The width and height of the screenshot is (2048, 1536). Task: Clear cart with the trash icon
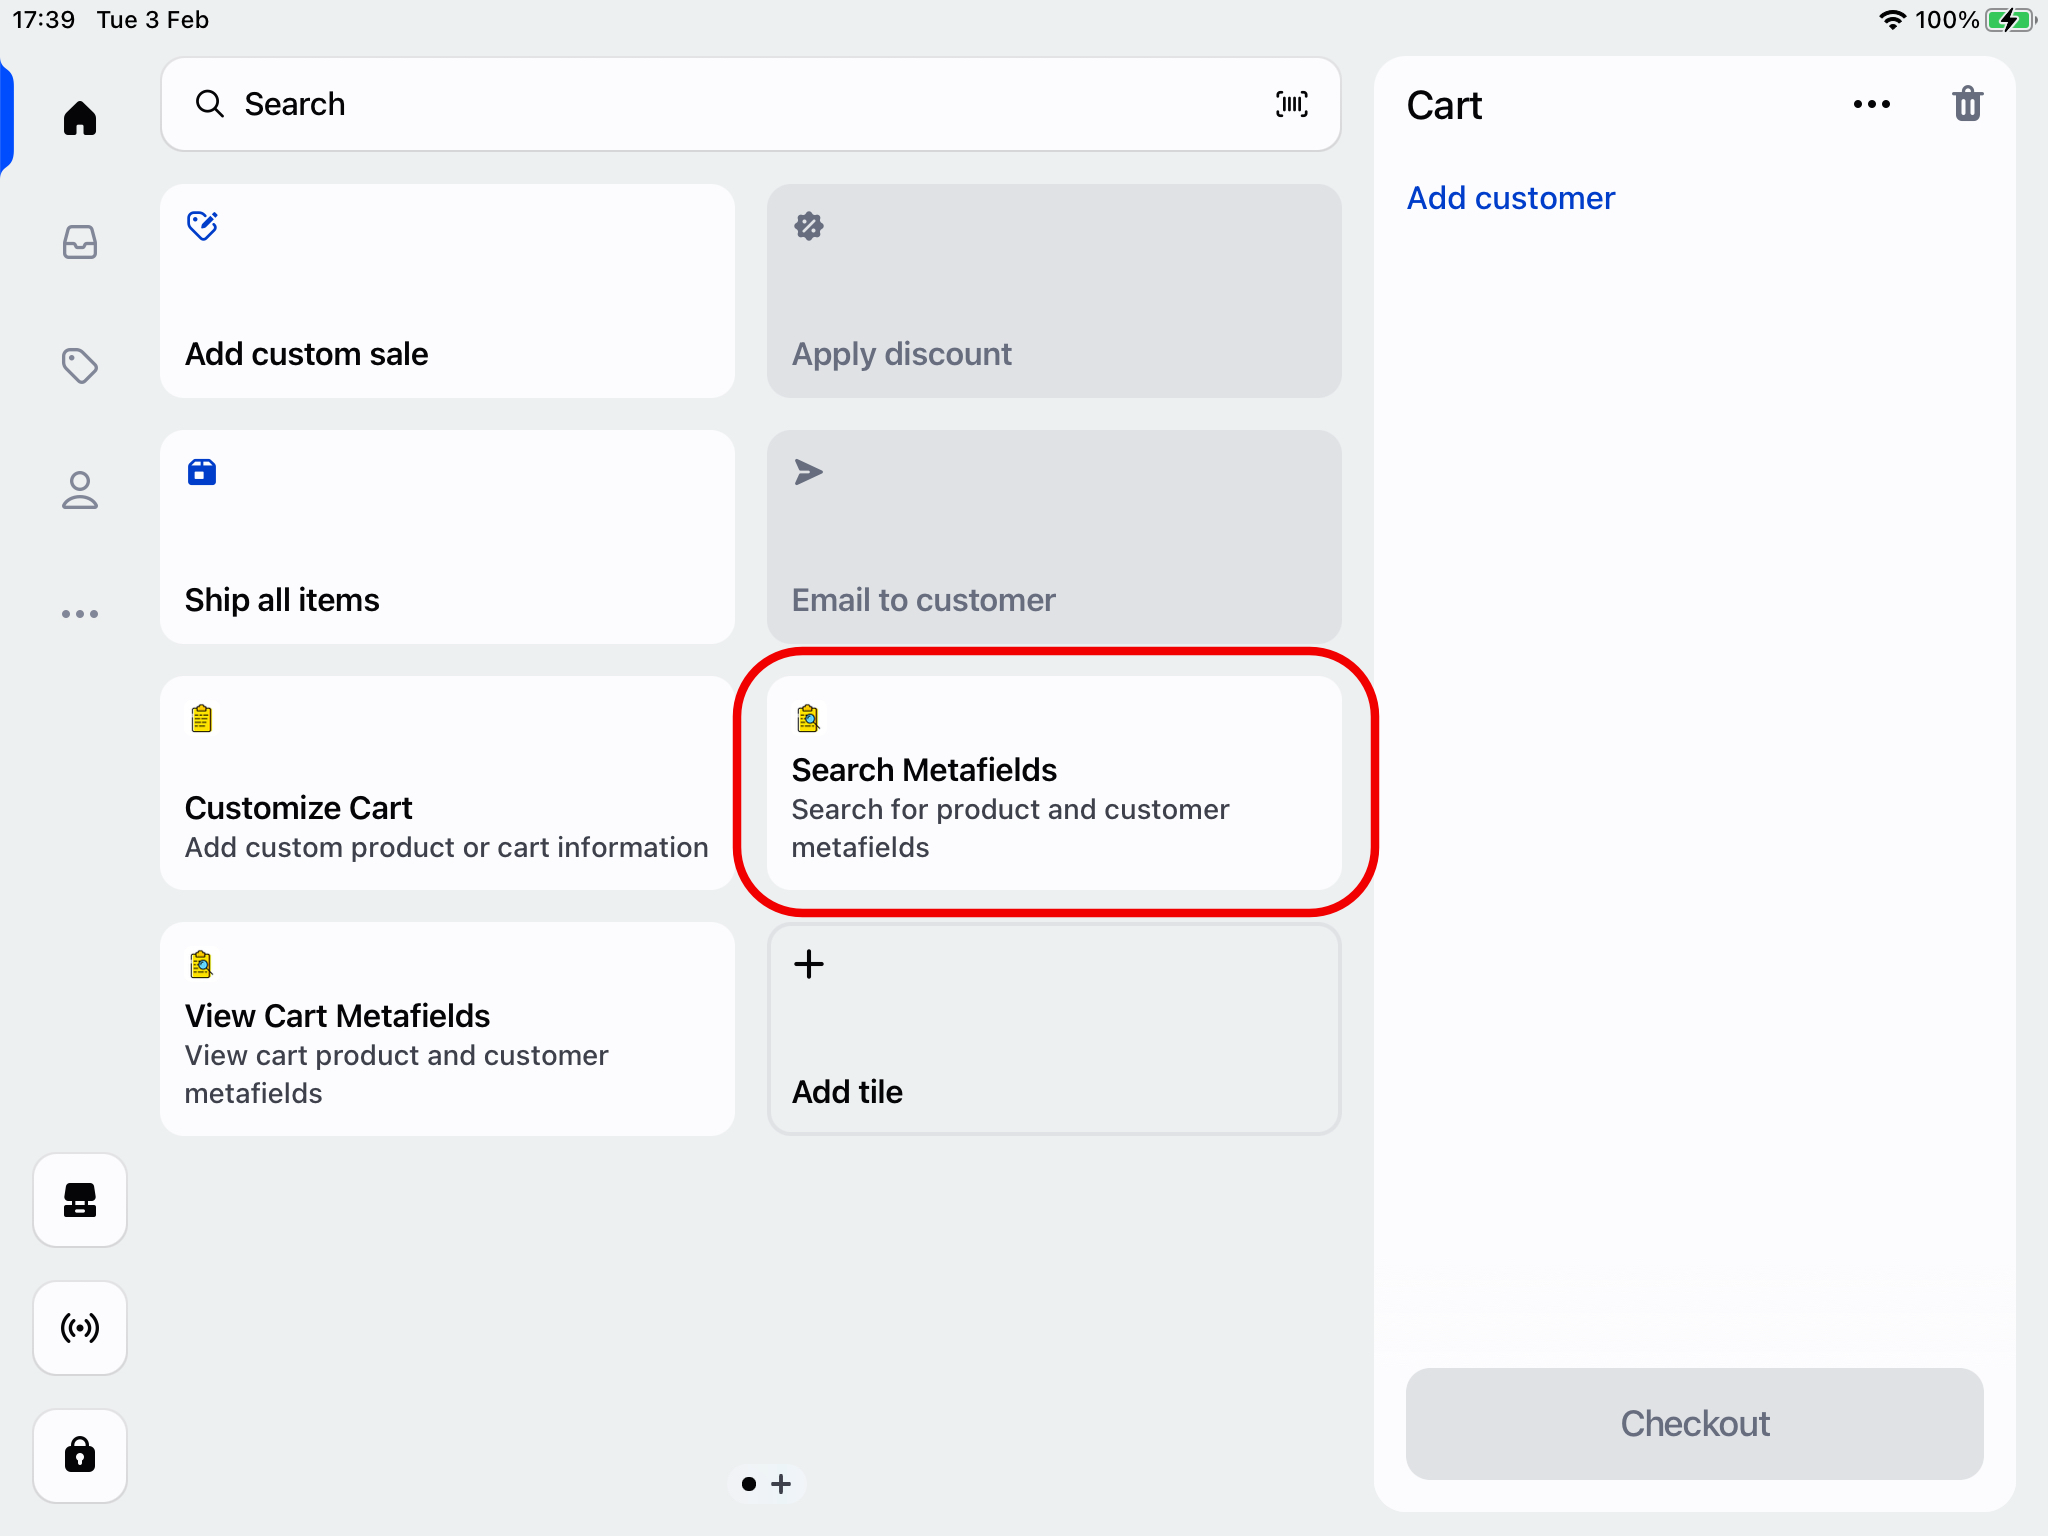click(1967, 104)
